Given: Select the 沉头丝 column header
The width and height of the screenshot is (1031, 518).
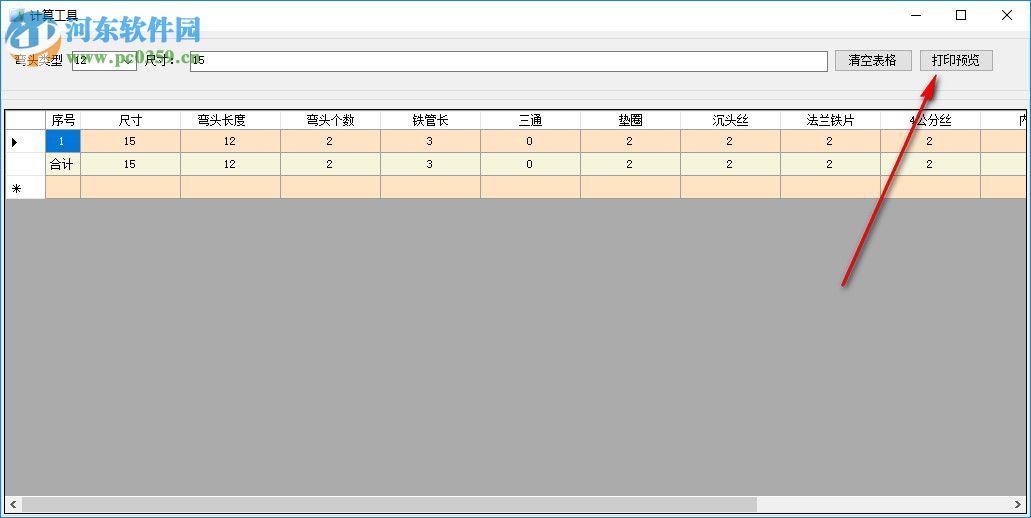Looking at the screenshot, I should pyautogui.click(x=730, y=120).
